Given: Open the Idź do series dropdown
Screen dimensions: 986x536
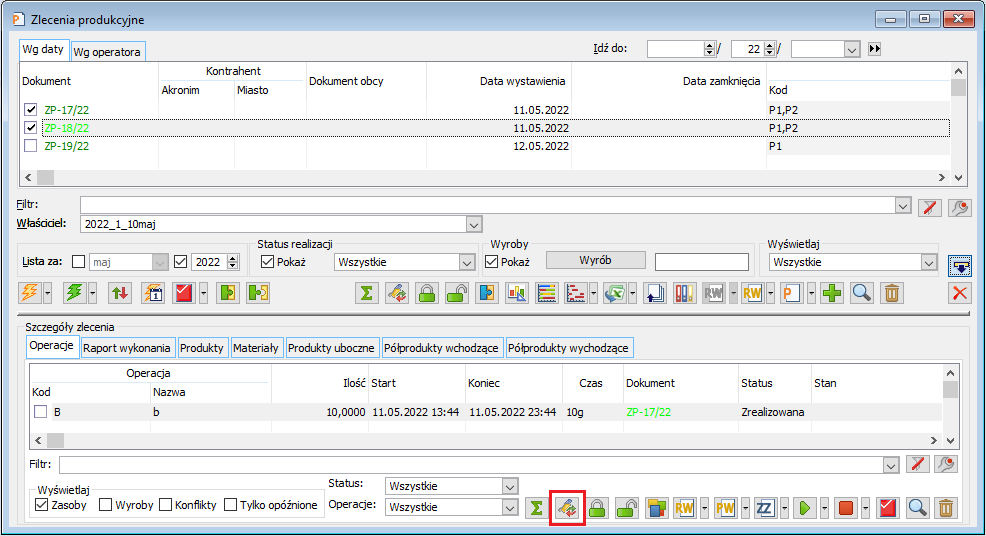Looking at the screenshot, I should (x=851, y=49).
